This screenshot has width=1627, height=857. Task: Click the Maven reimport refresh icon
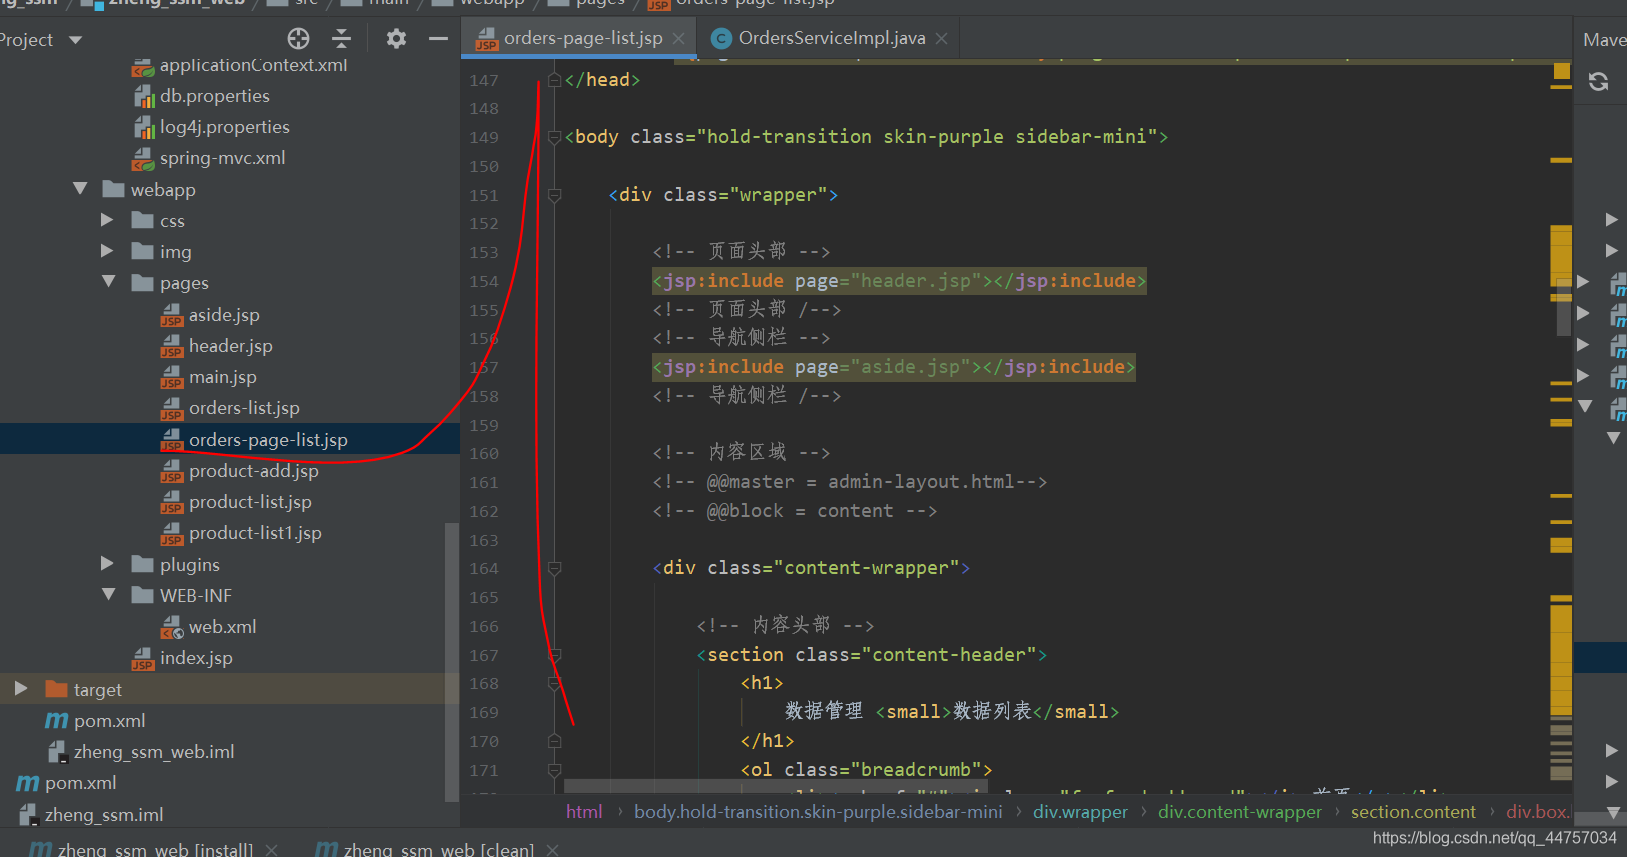(1598, 82)
